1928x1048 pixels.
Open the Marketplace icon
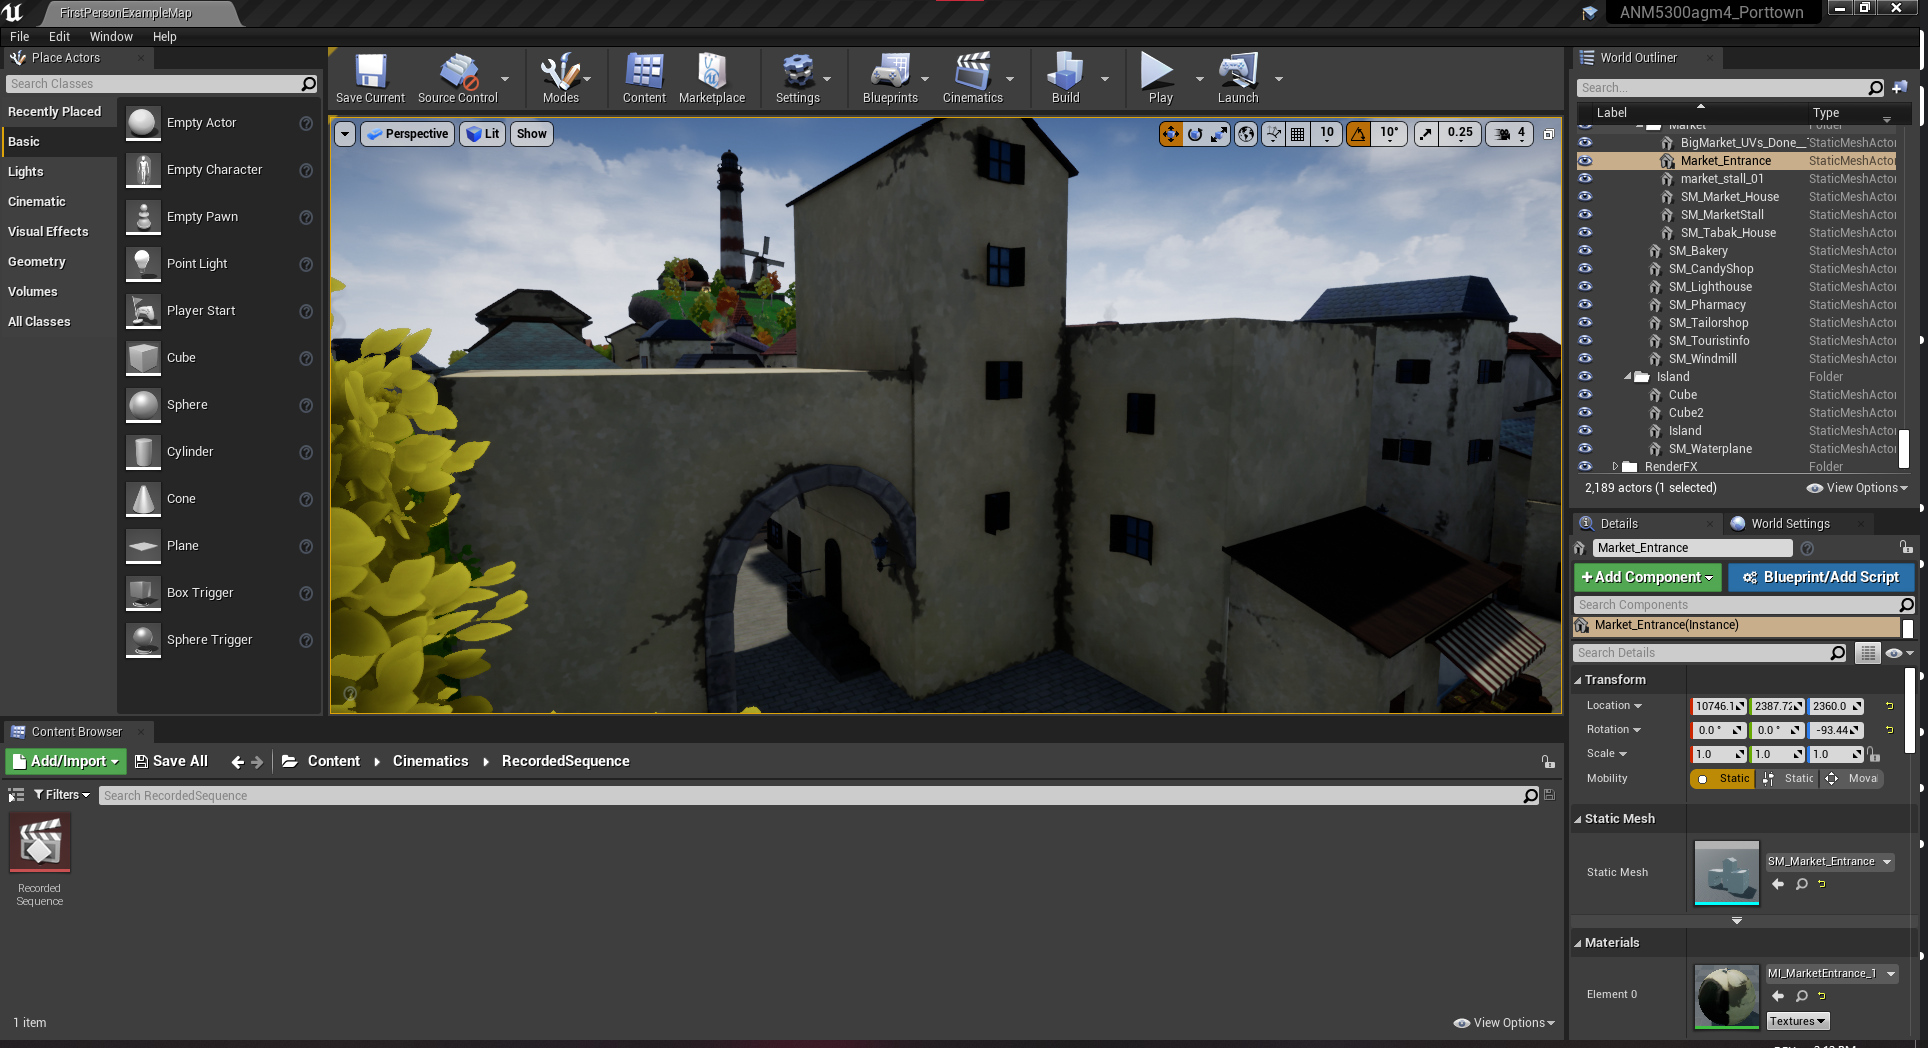(x=712, y=78)
